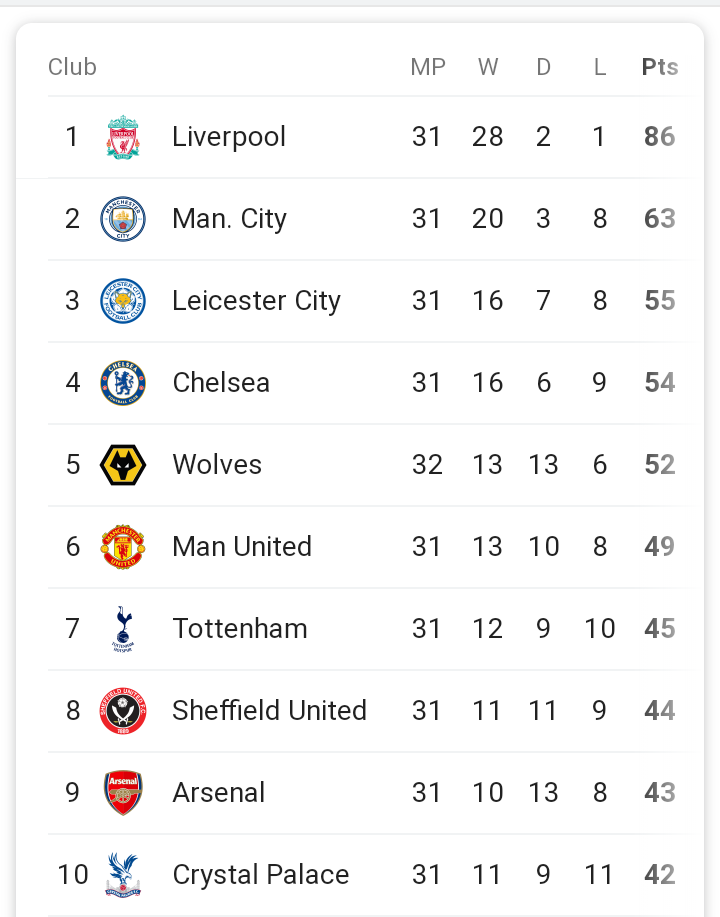Image resolution: width=720 pixels, height=917 pixels.
Task: Click the W column header
Action: tap(488, 67)
